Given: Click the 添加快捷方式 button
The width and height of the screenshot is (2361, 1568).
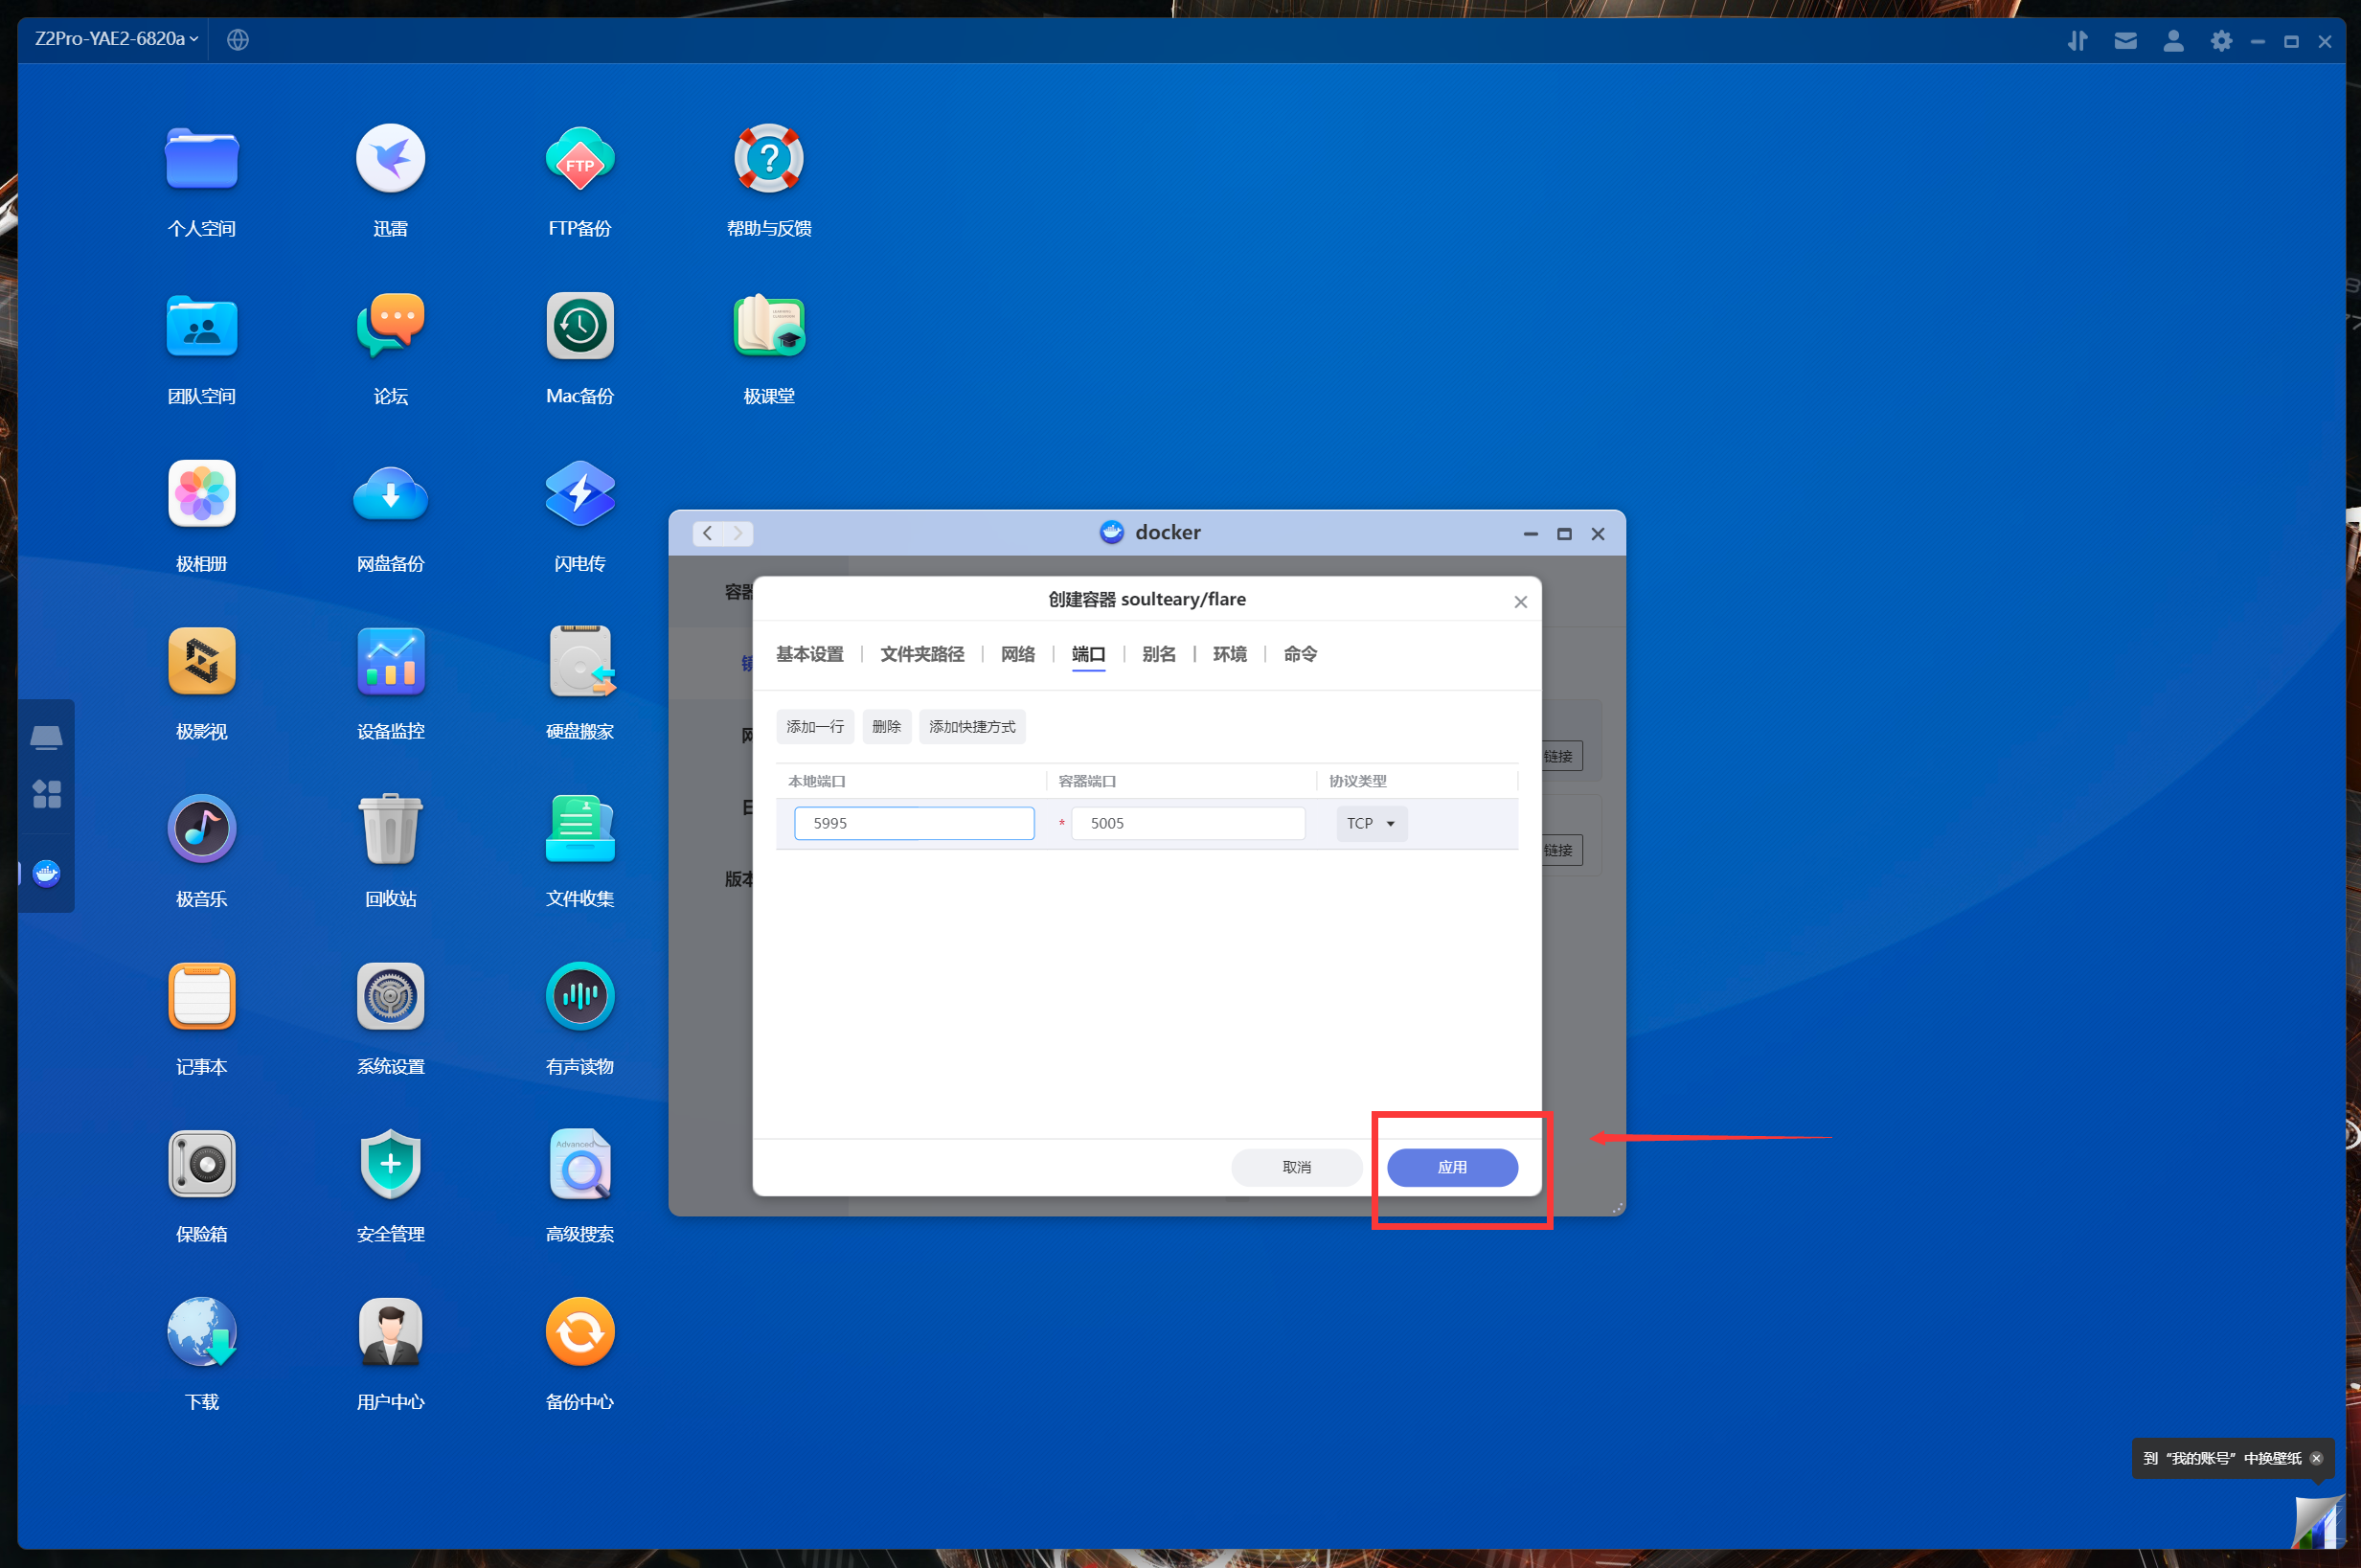Looking at the screenshot, I should tap(971, 727).
